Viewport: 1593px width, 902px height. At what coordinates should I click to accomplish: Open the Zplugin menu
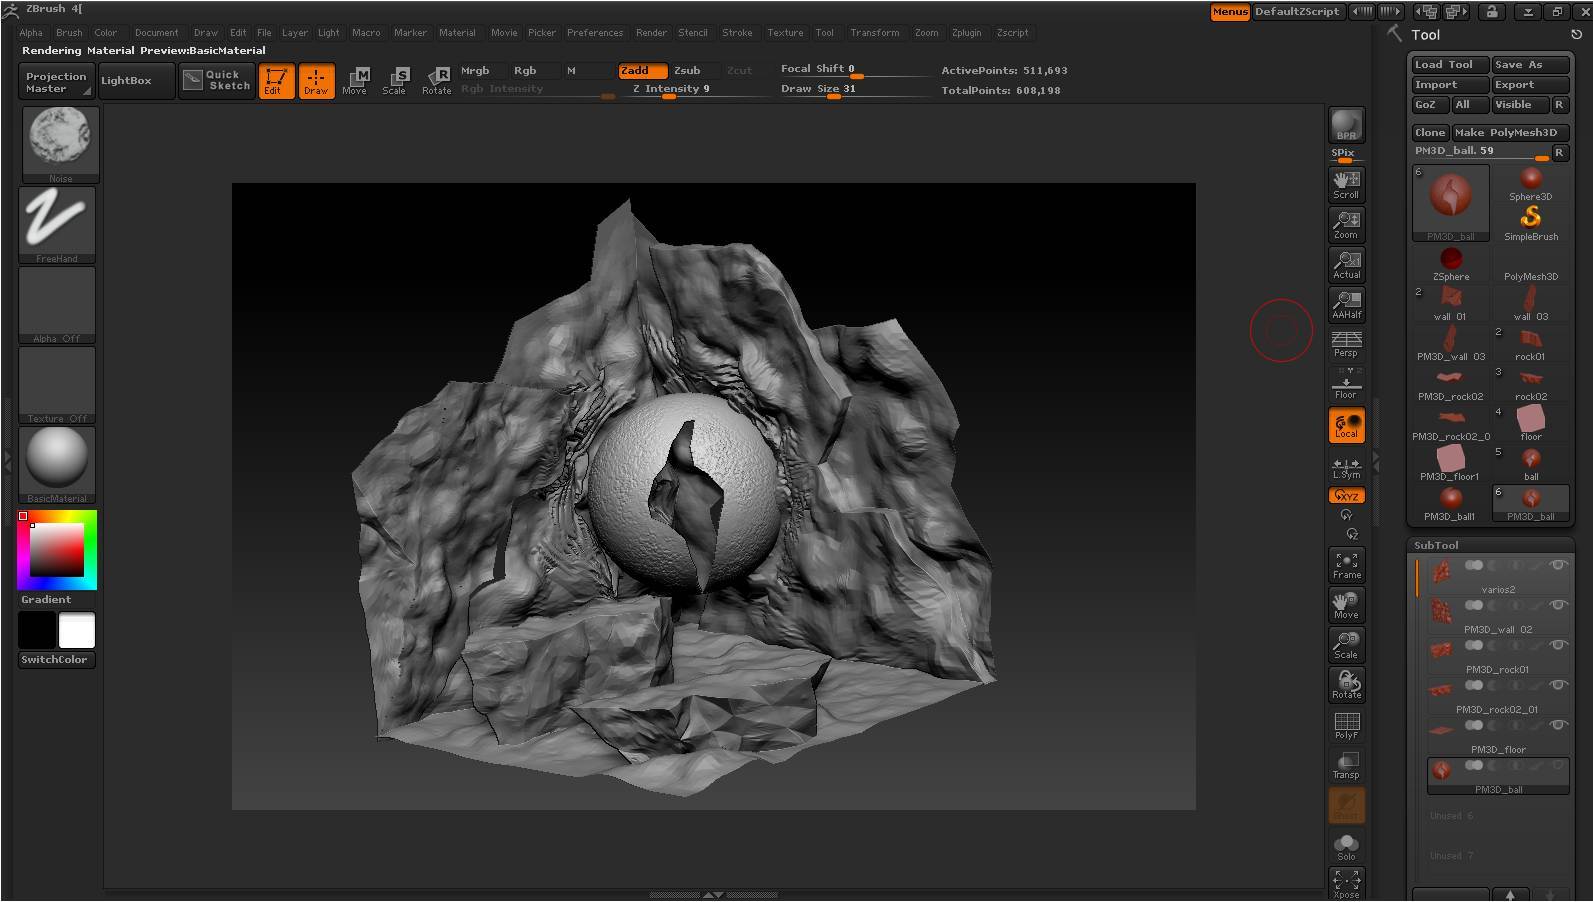[x=966, y=32]
